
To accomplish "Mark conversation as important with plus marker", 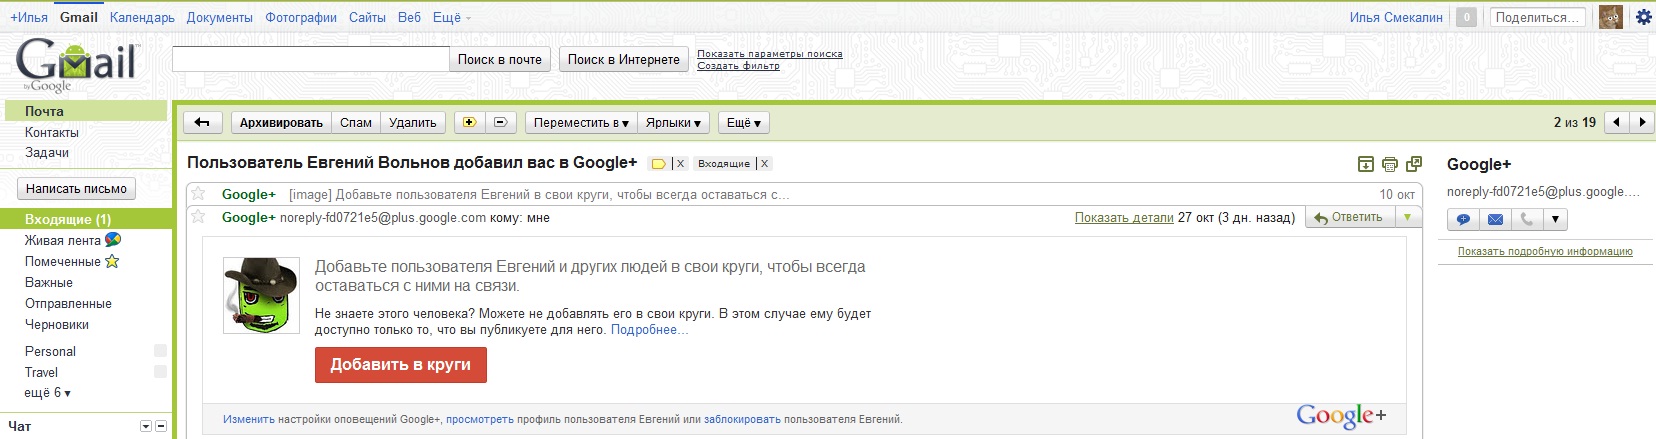I will pyautogui.click(x=469, y=122).
